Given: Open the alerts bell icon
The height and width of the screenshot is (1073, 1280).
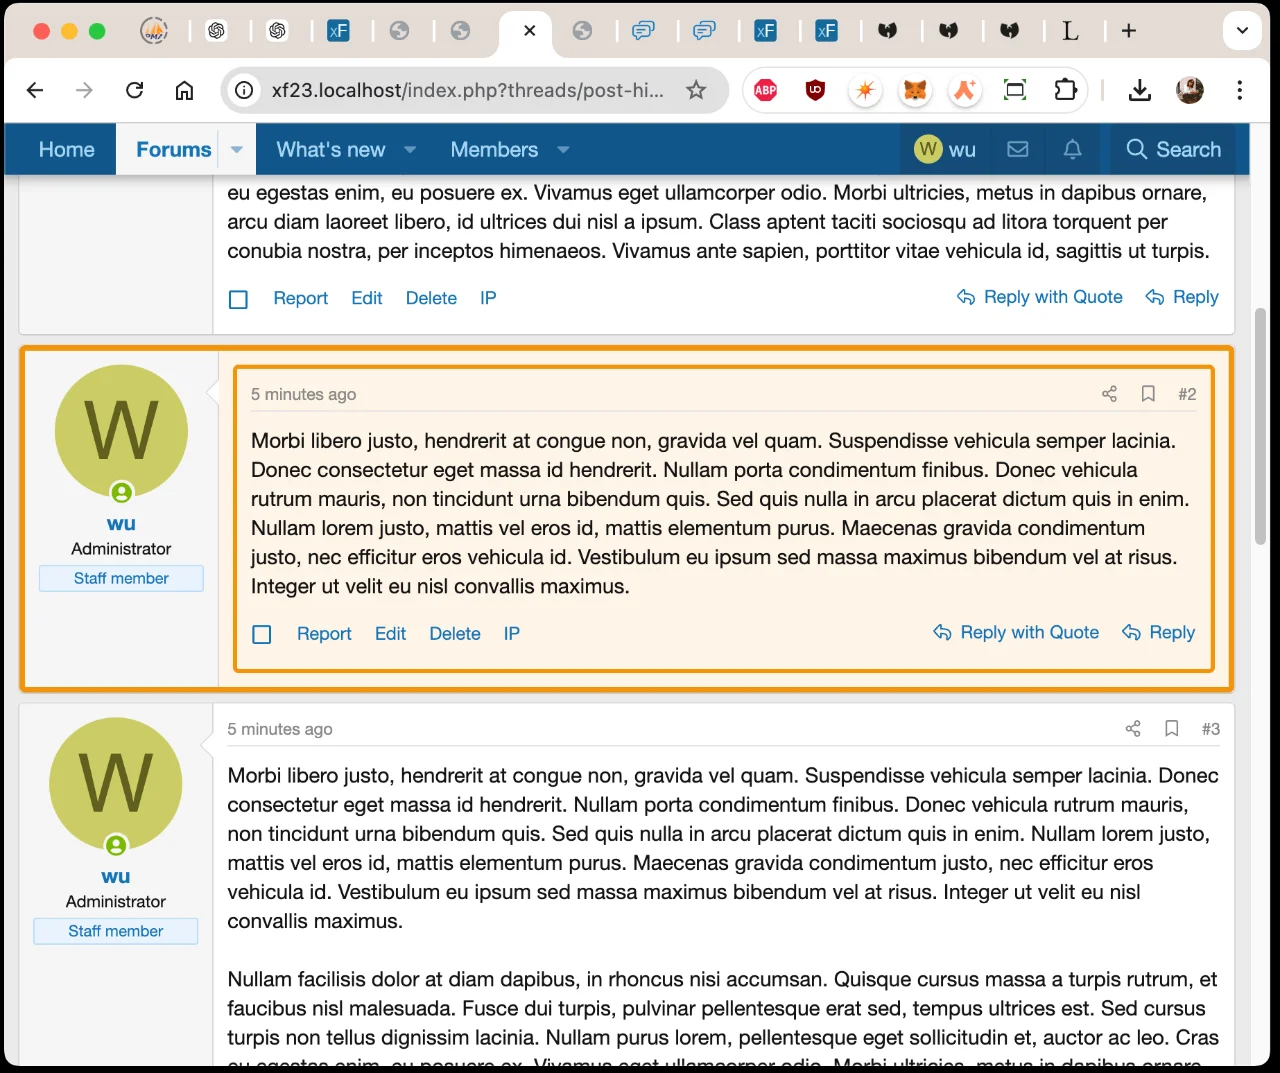Looking at the screenshot, I should pos(1072,149).
